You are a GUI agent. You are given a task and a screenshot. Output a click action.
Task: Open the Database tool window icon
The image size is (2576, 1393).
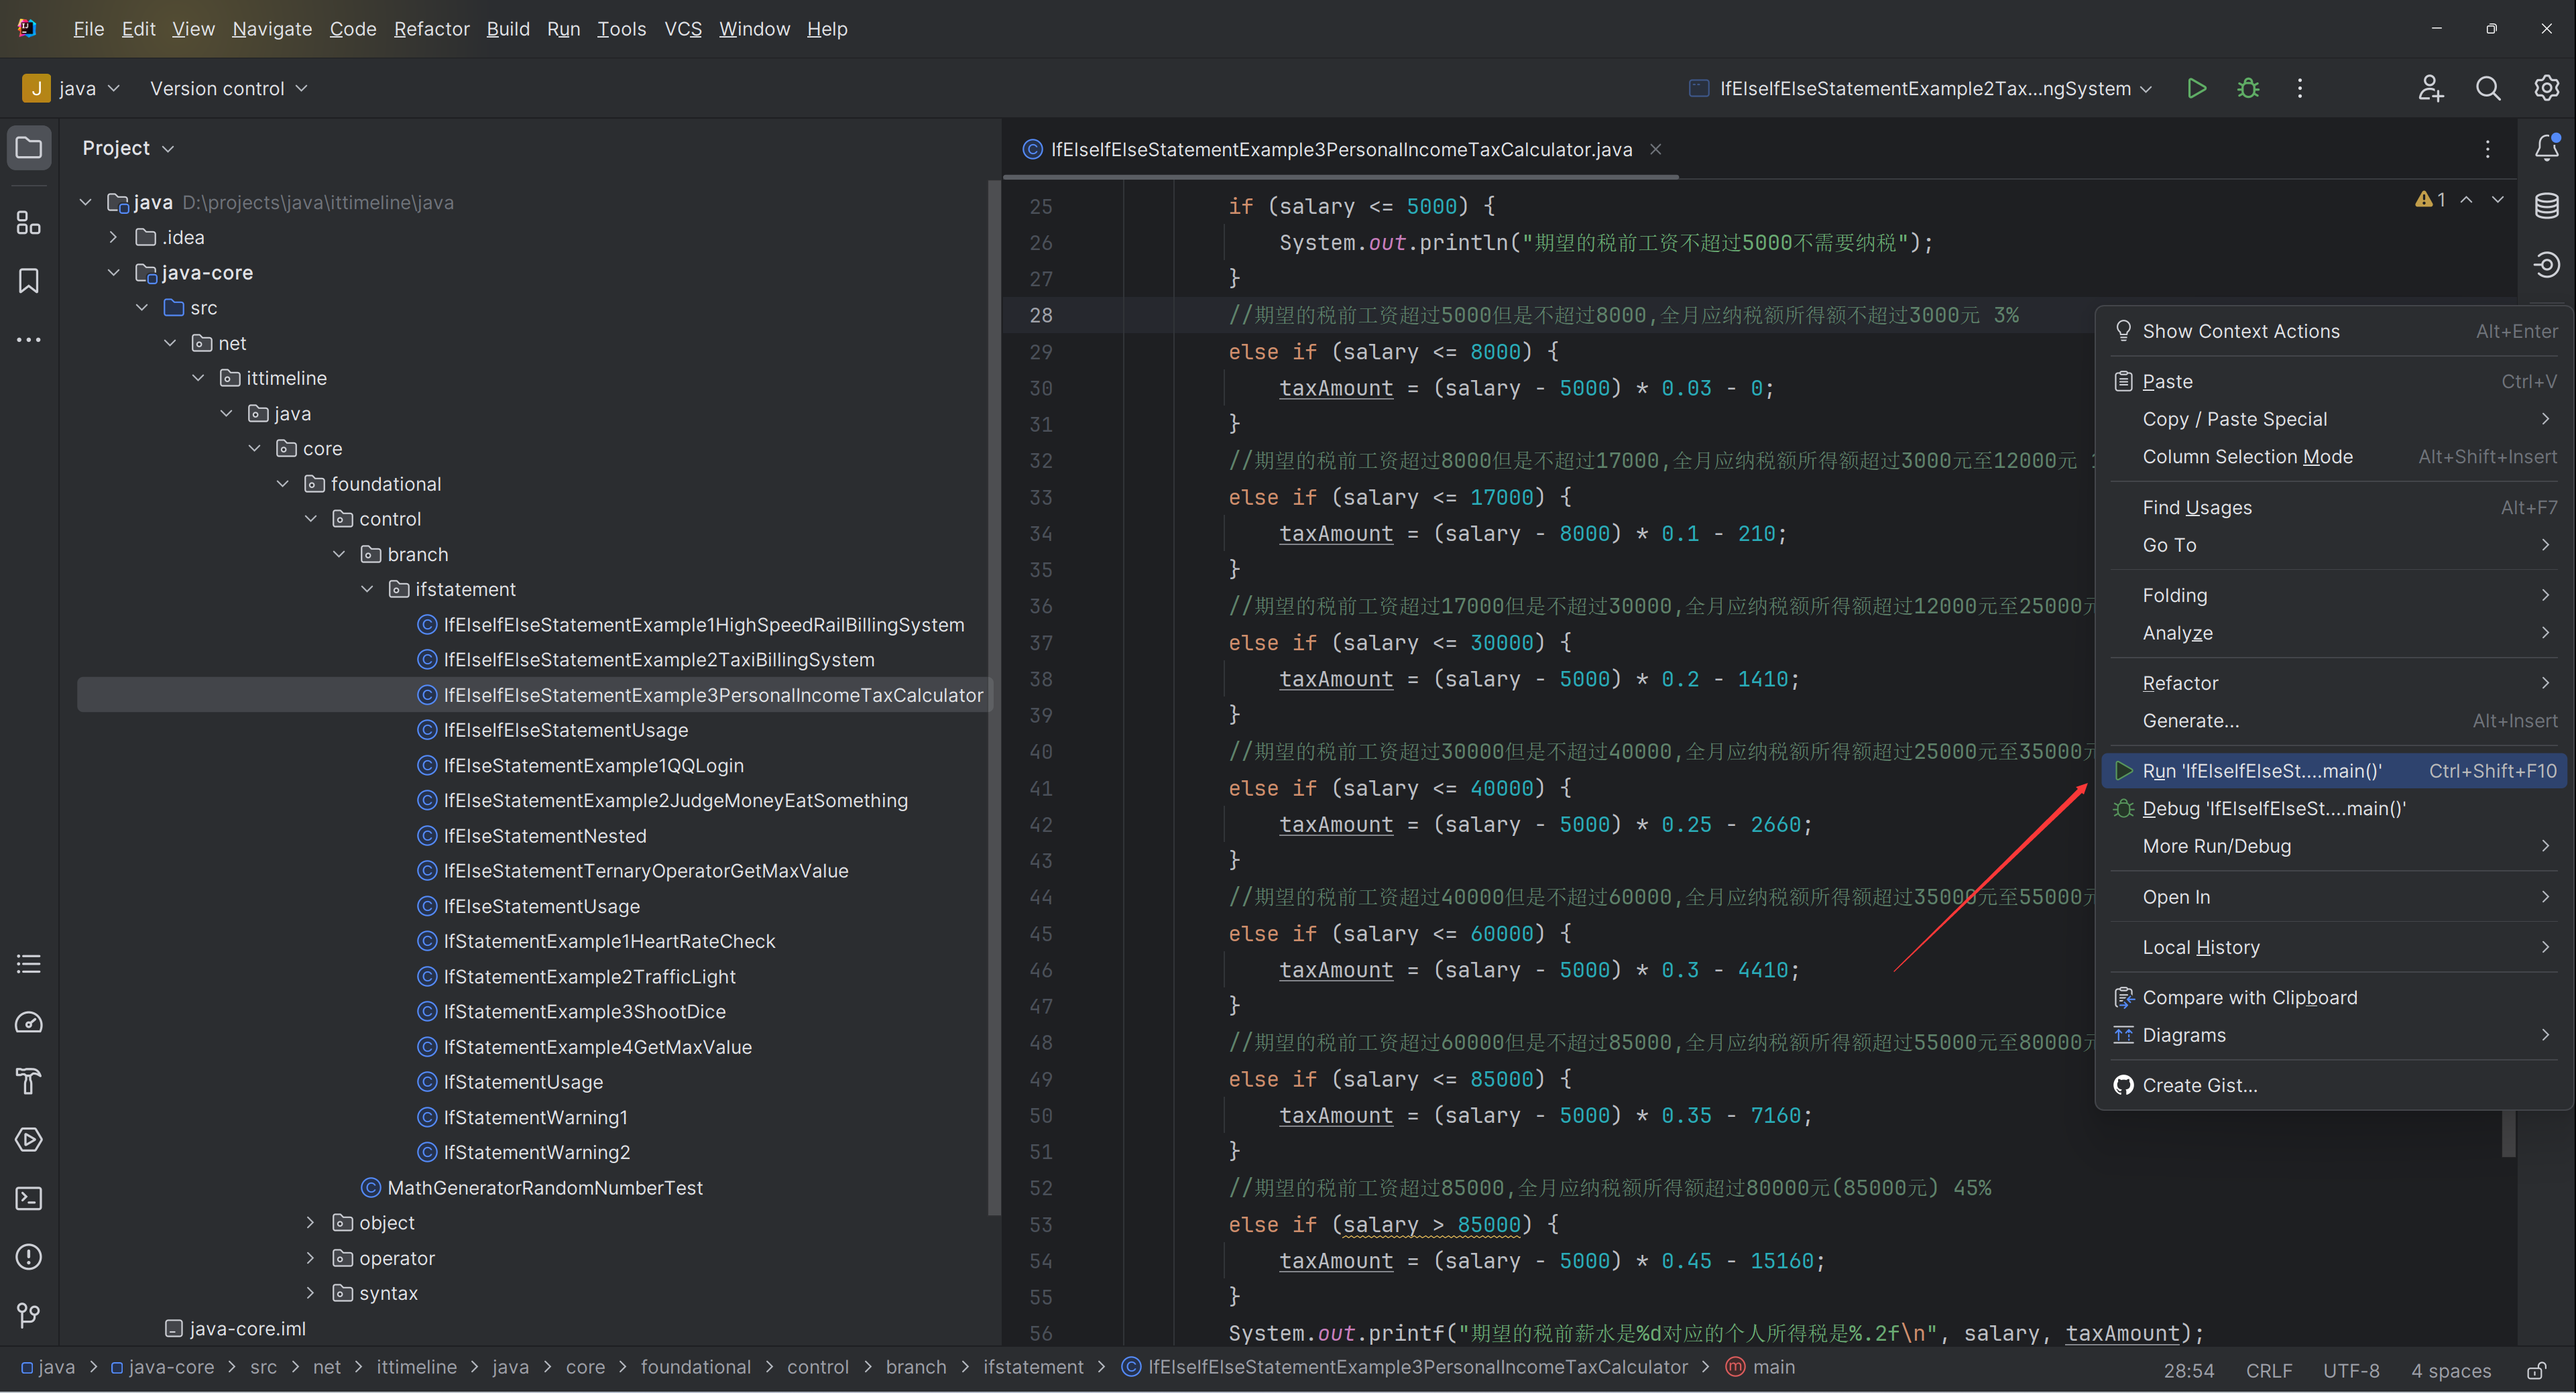pos(2547,206)
